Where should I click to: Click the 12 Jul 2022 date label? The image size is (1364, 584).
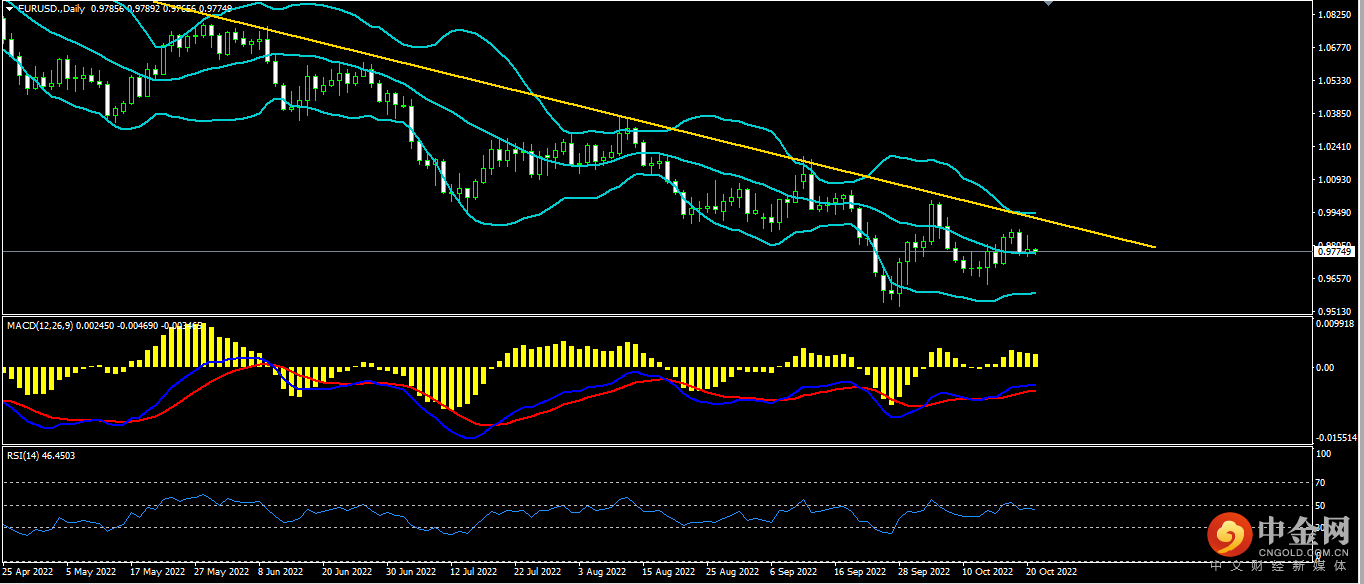(x=474, y=573)
